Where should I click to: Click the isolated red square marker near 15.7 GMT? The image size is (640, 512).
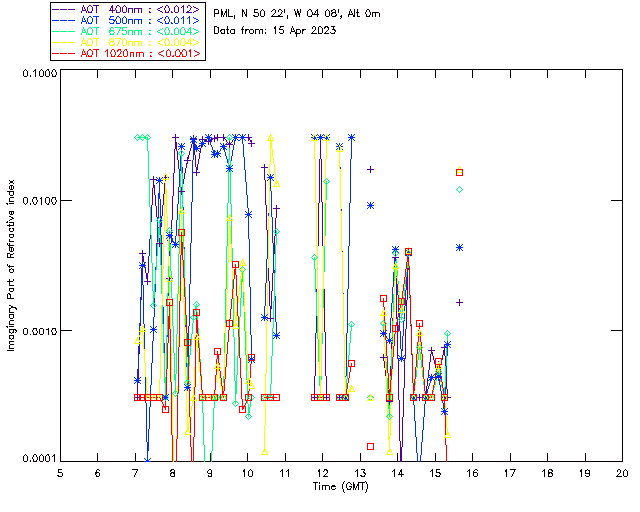click(460, 172)
